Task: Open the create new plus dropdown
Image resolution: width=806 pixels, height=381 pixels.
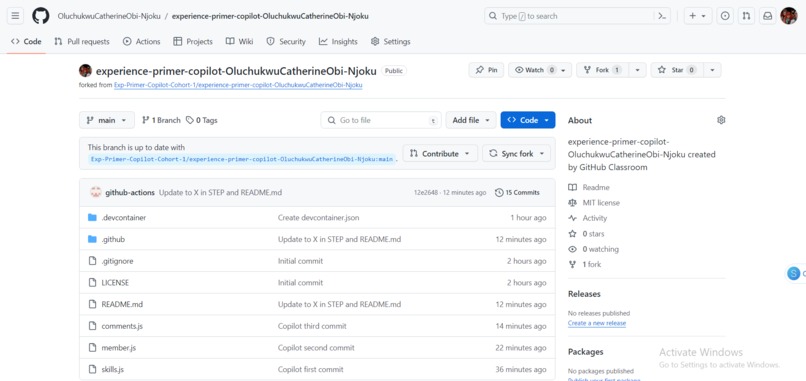Action: [x=697, y=16]
